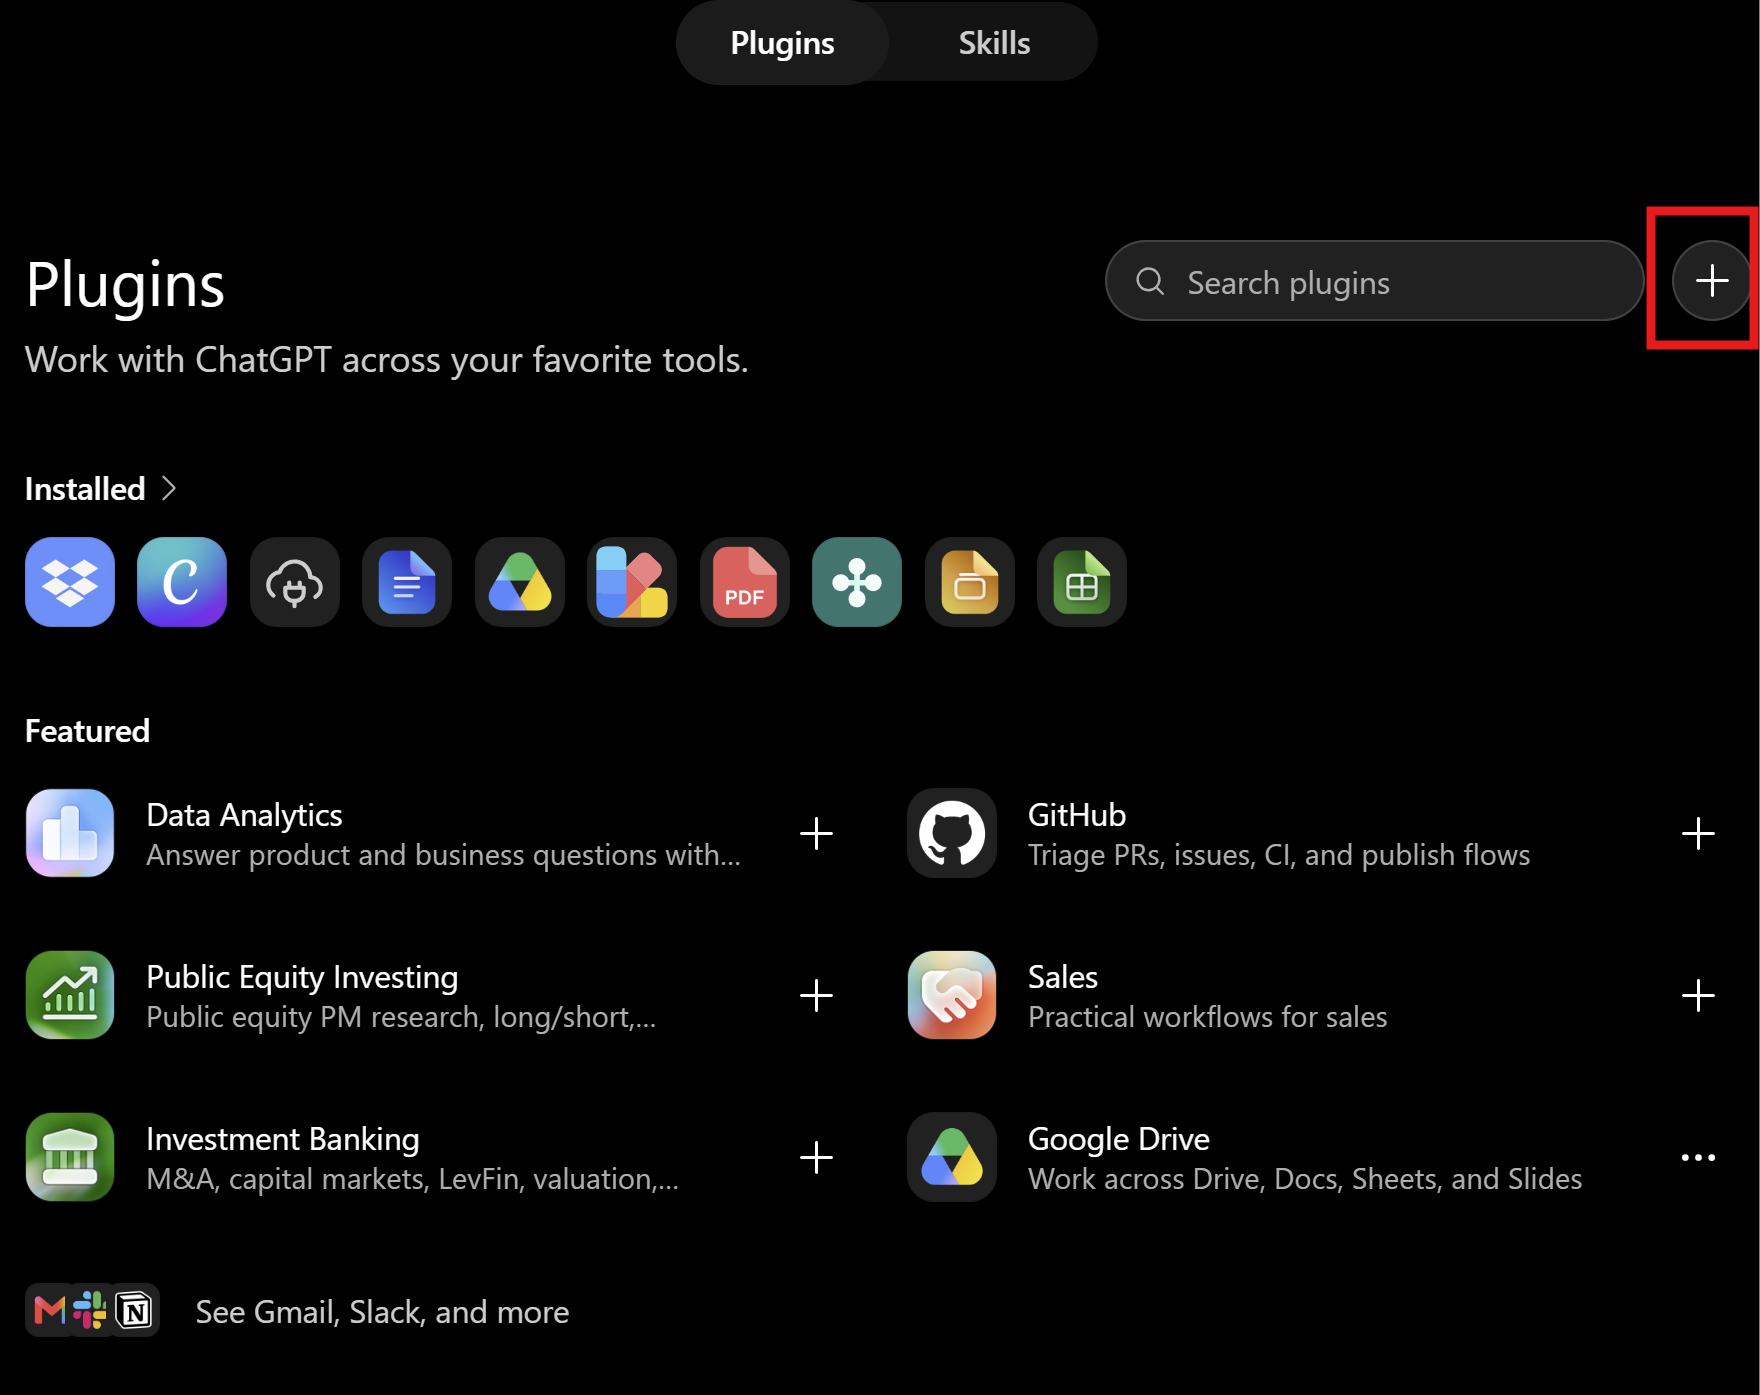The width and height of the screenshot is (1760, 1395).
Task: Click "Practical workflows for sales" description
Action: pyautogui.click(x=1208, y=1017)
